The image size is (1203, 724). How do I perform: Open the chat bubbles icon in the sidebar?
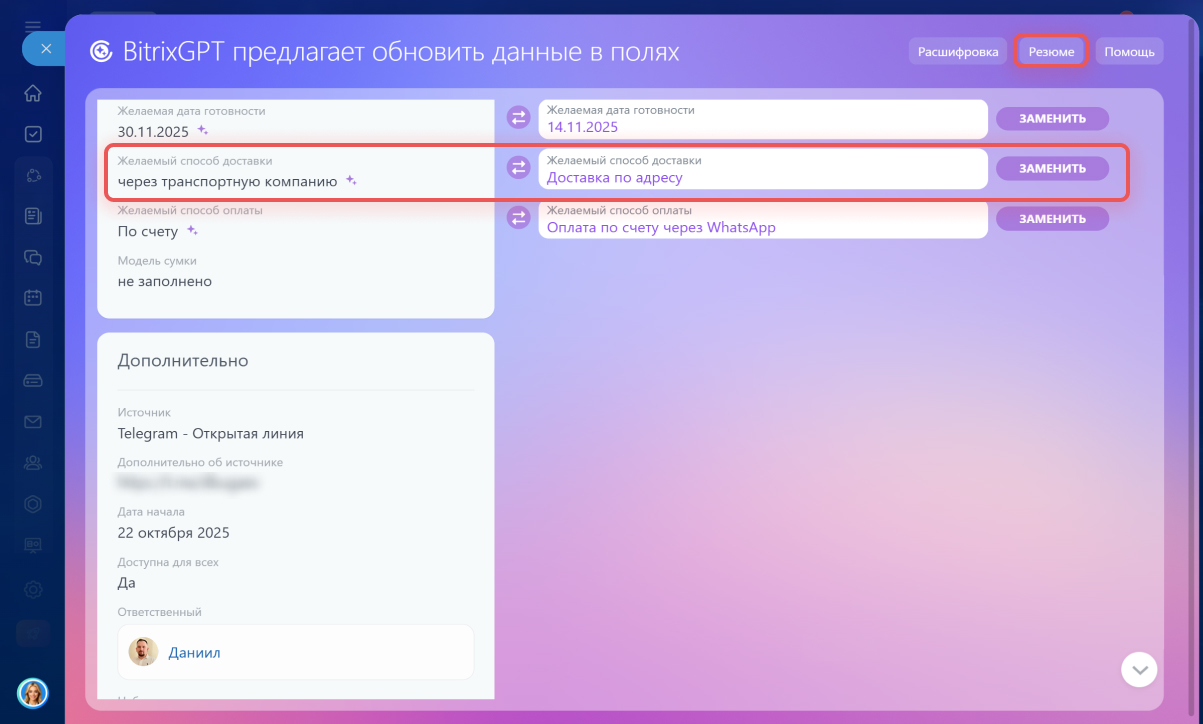pos(33,257)
